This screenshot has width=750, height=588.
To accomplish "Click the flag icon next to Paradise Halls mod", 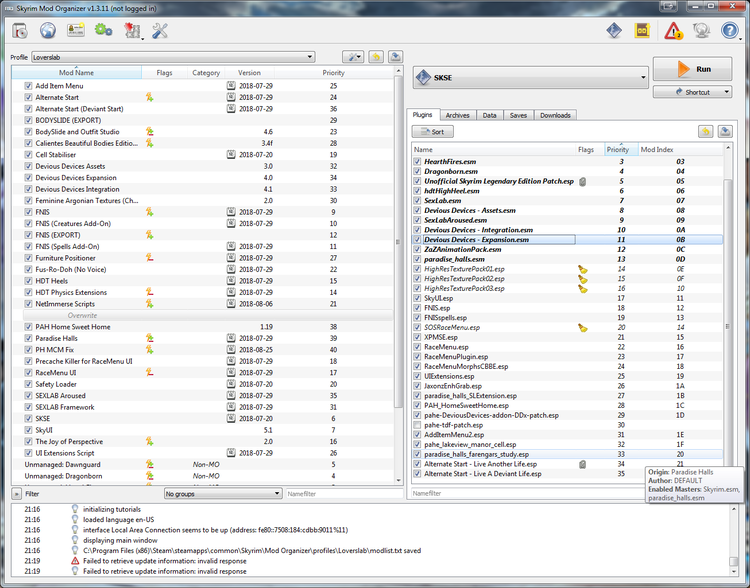I will pyautogui.click(x=150, y=338).
